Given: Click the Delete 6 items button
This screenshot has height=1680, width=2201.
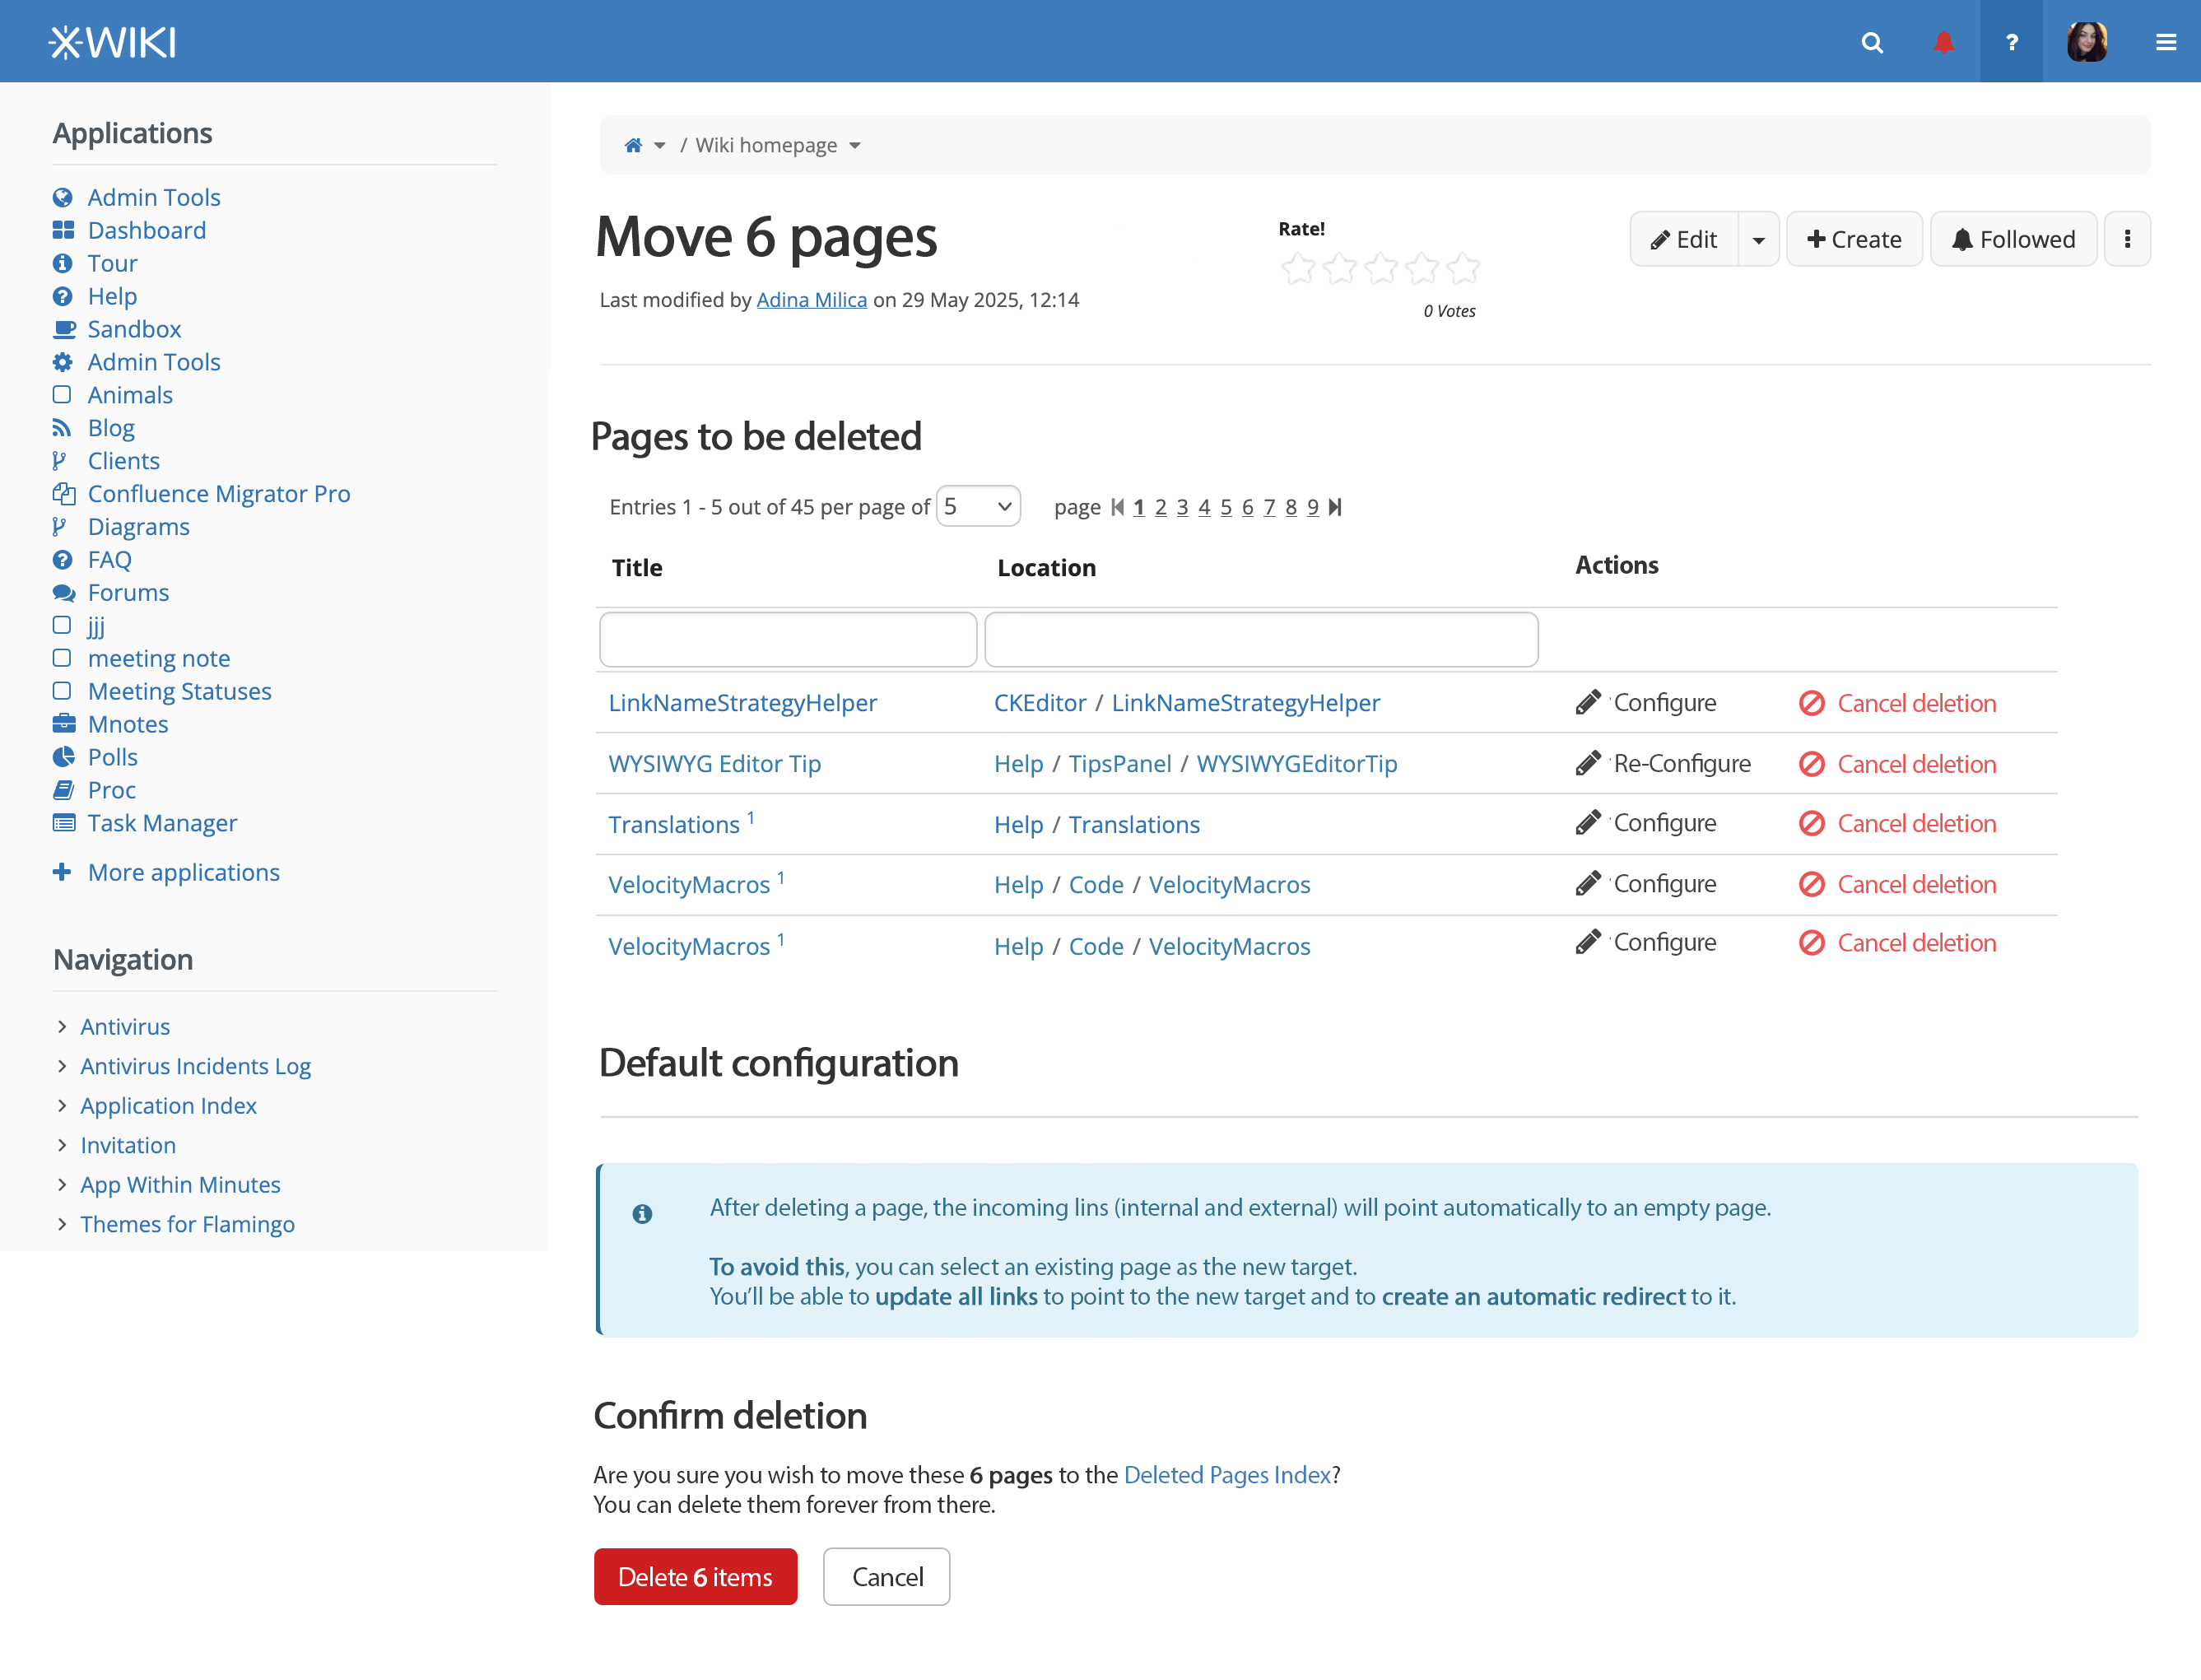Looking at the screenshot, I should (695, 1577).
